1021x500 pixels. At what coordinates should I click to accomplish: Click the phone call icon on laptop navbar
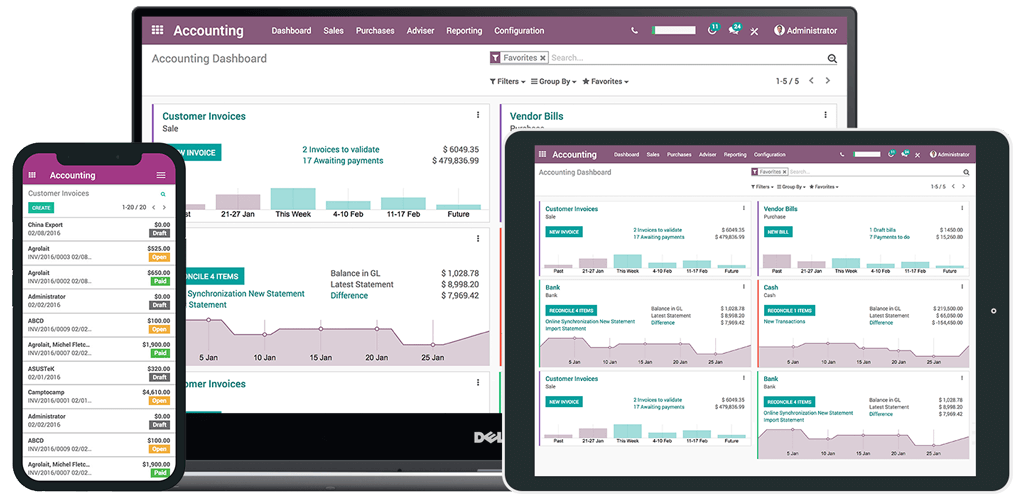click(634, 31)
